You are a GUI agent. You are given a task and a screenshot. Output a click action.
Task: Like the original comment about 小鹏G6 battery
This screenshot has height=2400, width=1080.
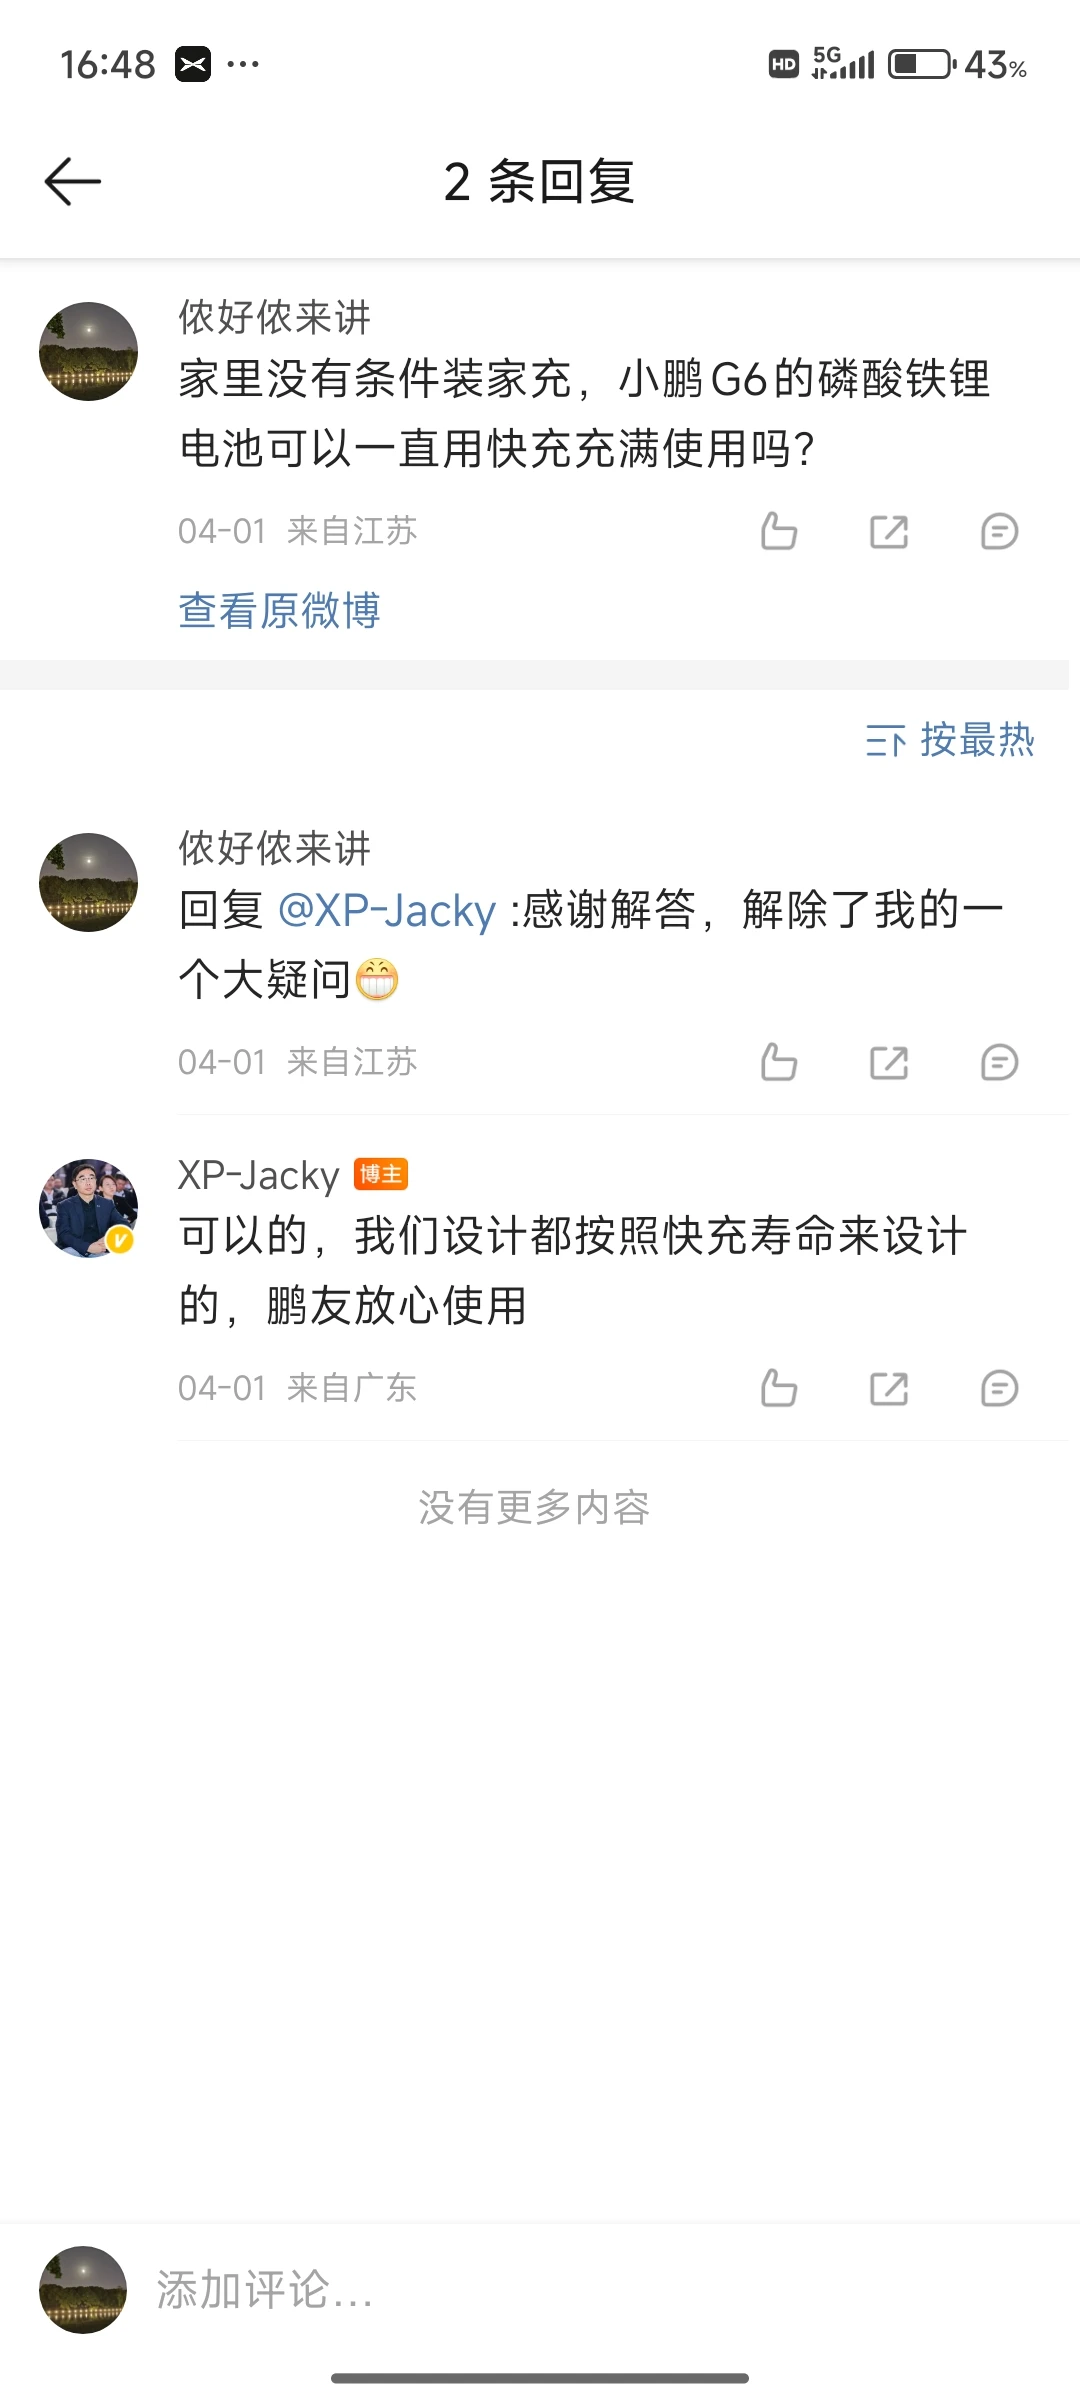(x=778, y=531)
